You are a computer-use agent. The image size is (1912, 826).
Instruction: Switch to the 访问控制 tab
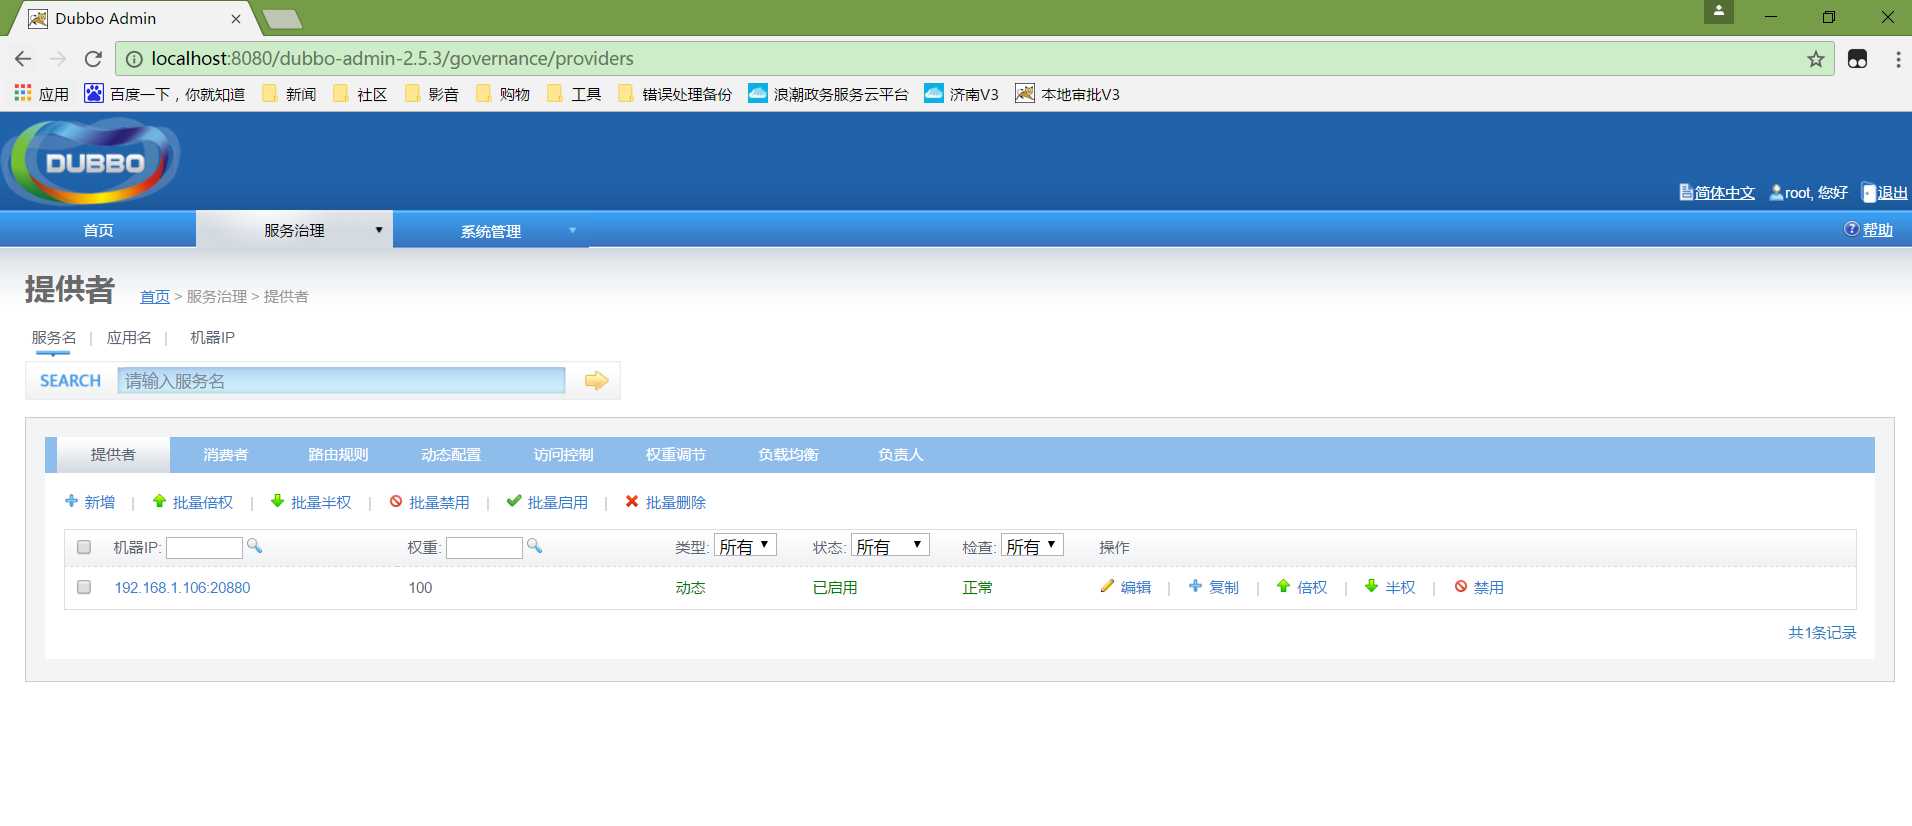tap(563, 455)
